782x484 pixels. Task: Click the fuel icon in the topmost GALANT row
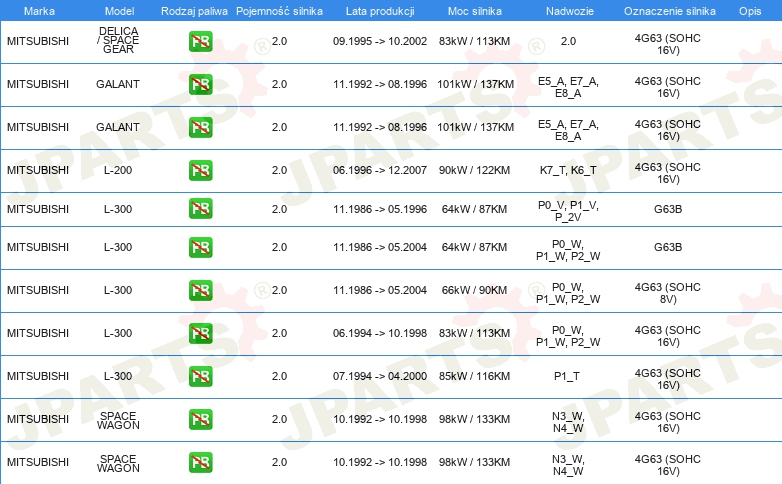coord(200,84)
